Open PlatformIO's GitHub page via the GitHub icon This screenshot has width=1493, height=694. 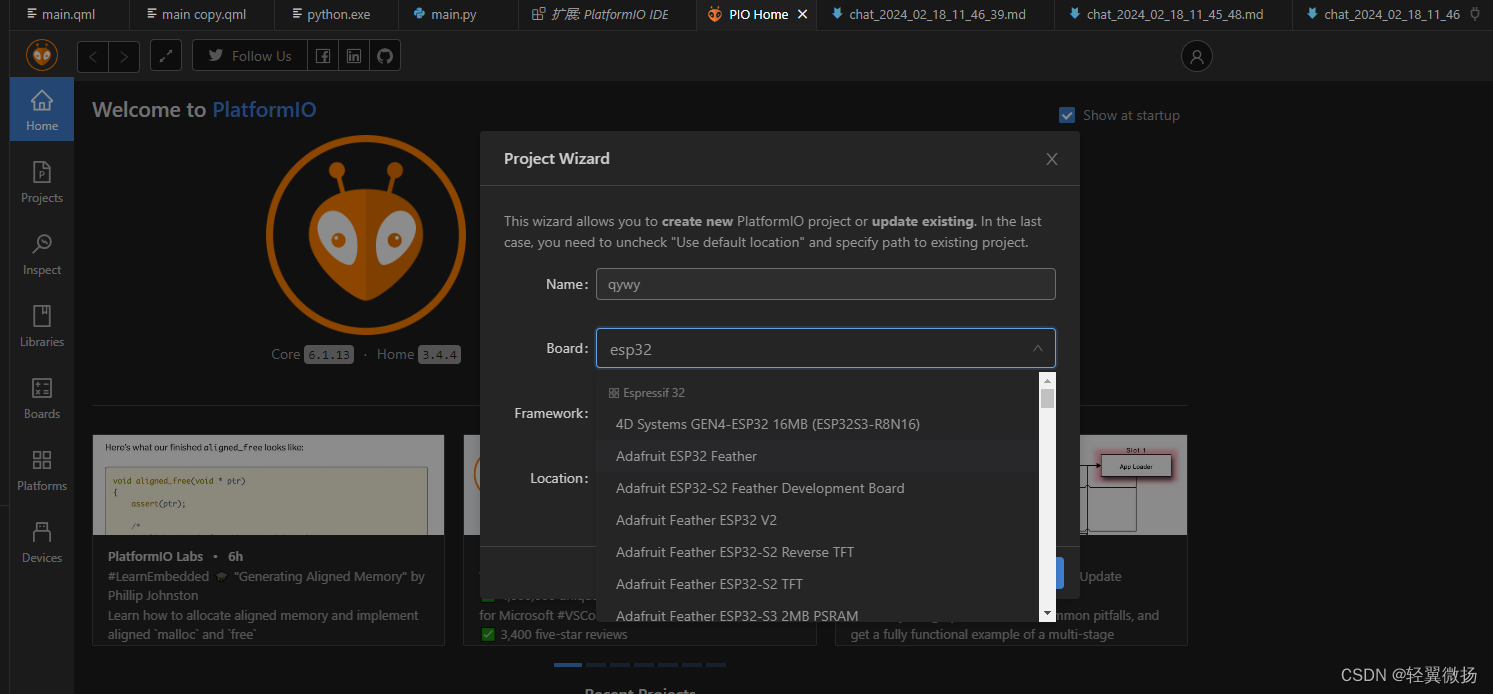(x=385, y=55)
